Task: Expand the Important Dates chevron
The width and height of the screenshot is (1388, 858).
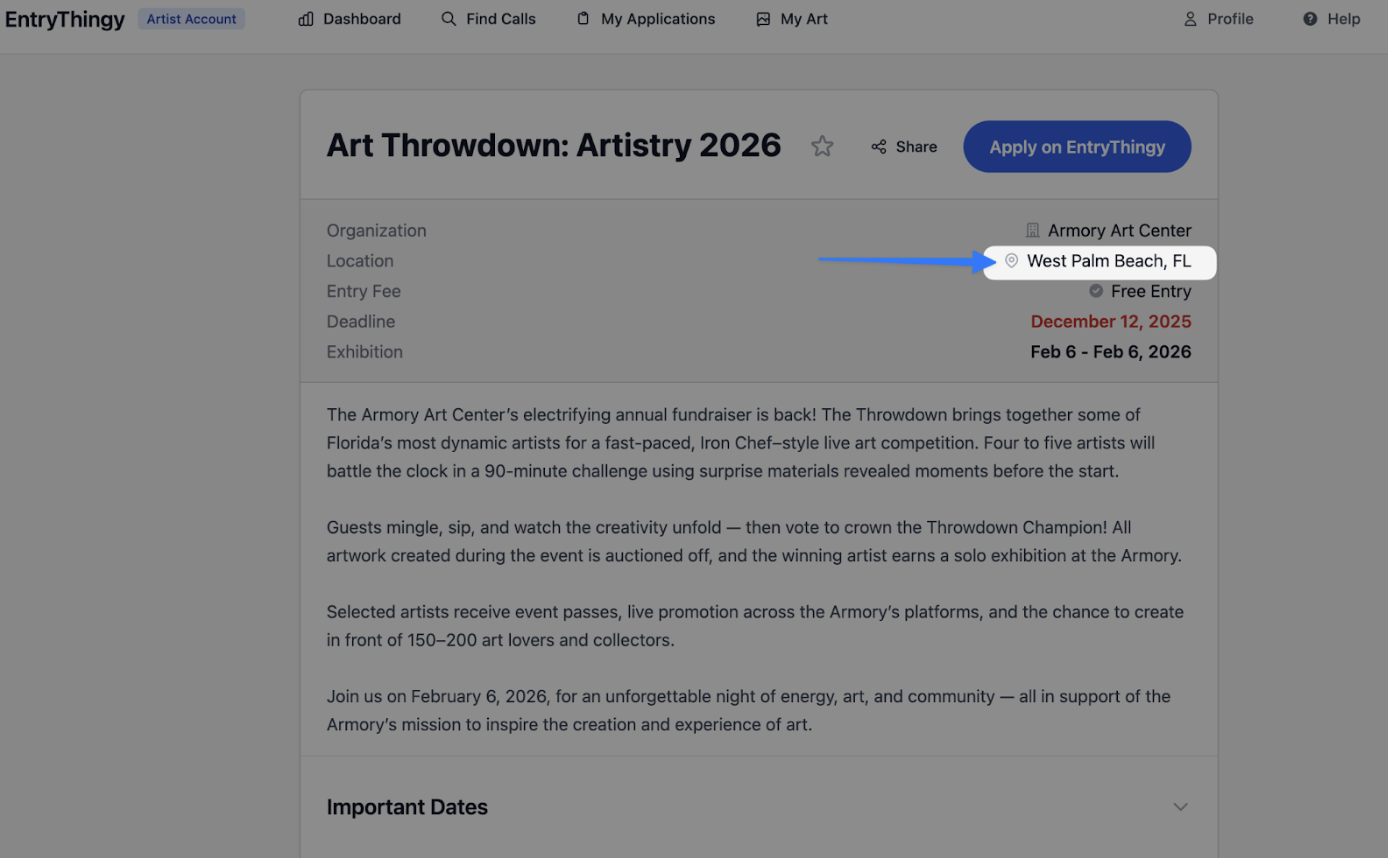Action: (x=1180, y=807)
